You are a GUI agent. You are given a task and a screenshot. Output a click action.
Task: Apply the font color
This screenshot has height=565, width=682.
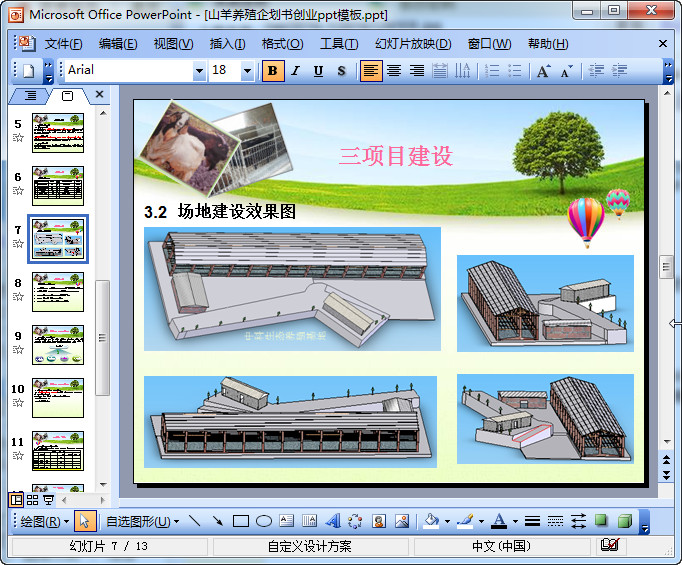(x=499, y=521)
